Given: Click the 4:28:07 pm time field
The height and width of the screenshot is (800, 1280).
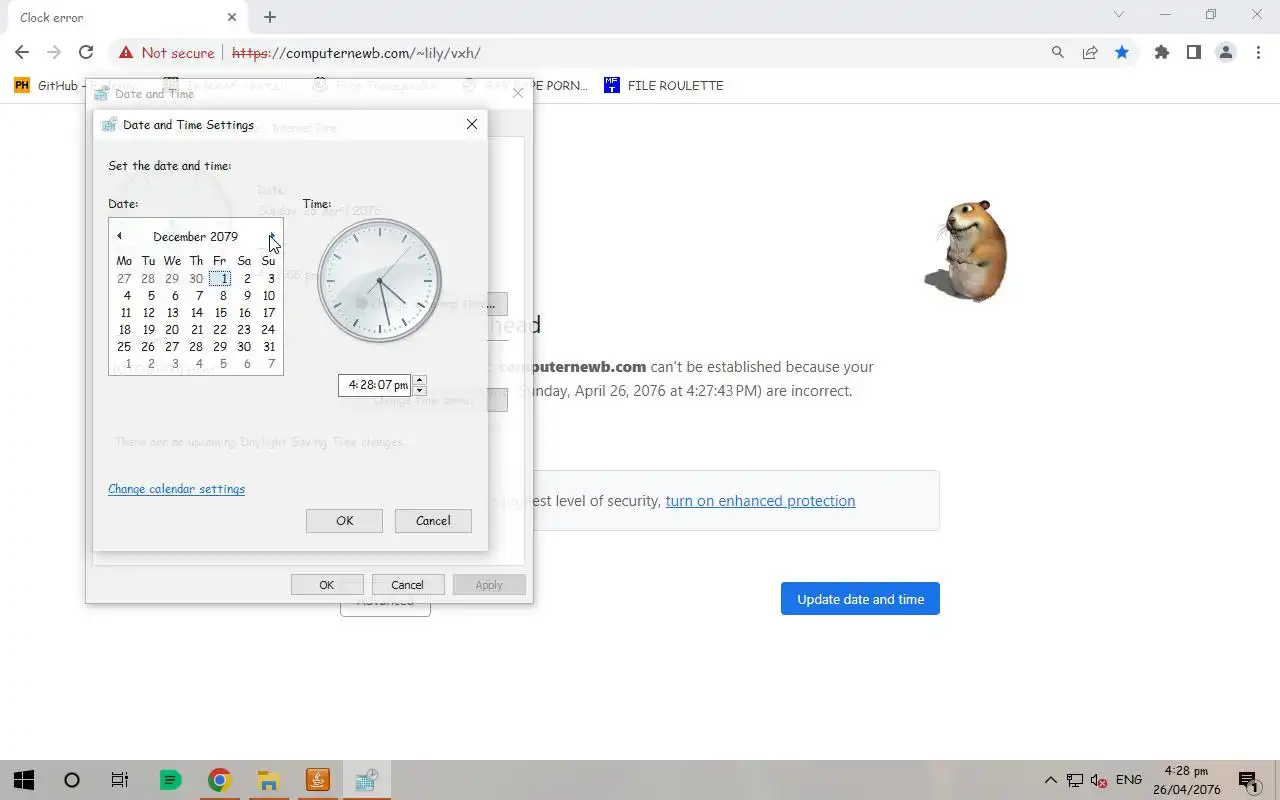Looking at the screenshot, I should coord(375,385).
